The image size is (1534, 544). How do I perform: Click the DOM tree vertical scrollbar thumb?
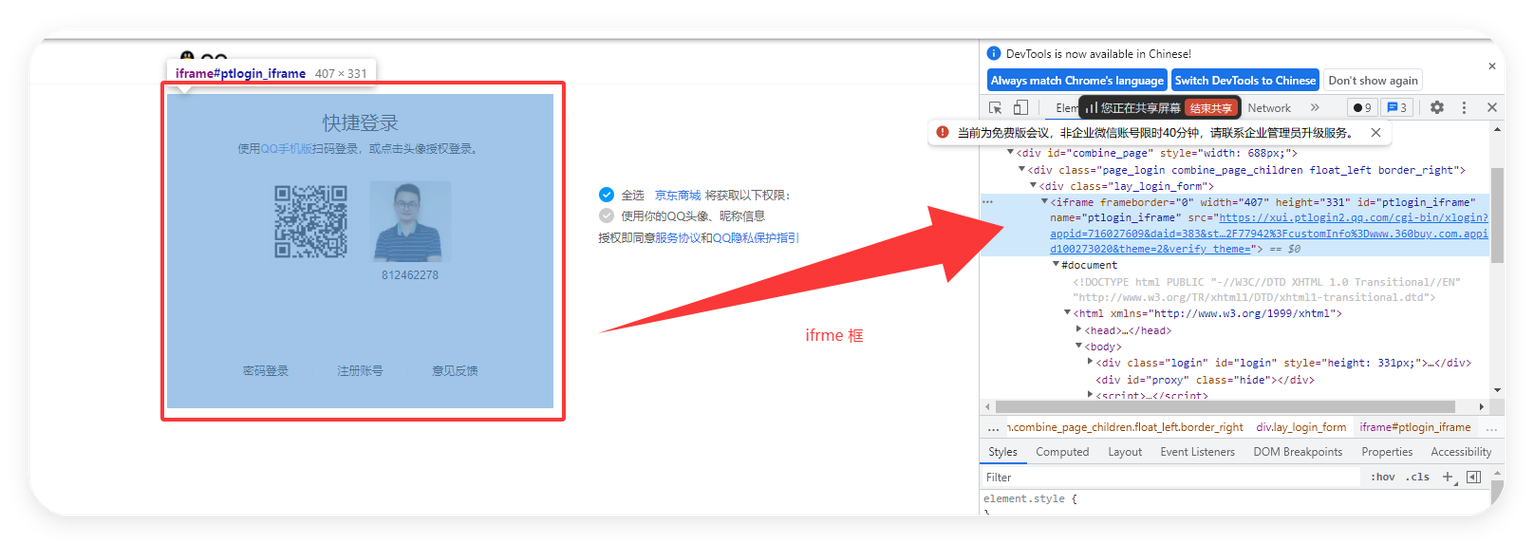(1496, 215)
